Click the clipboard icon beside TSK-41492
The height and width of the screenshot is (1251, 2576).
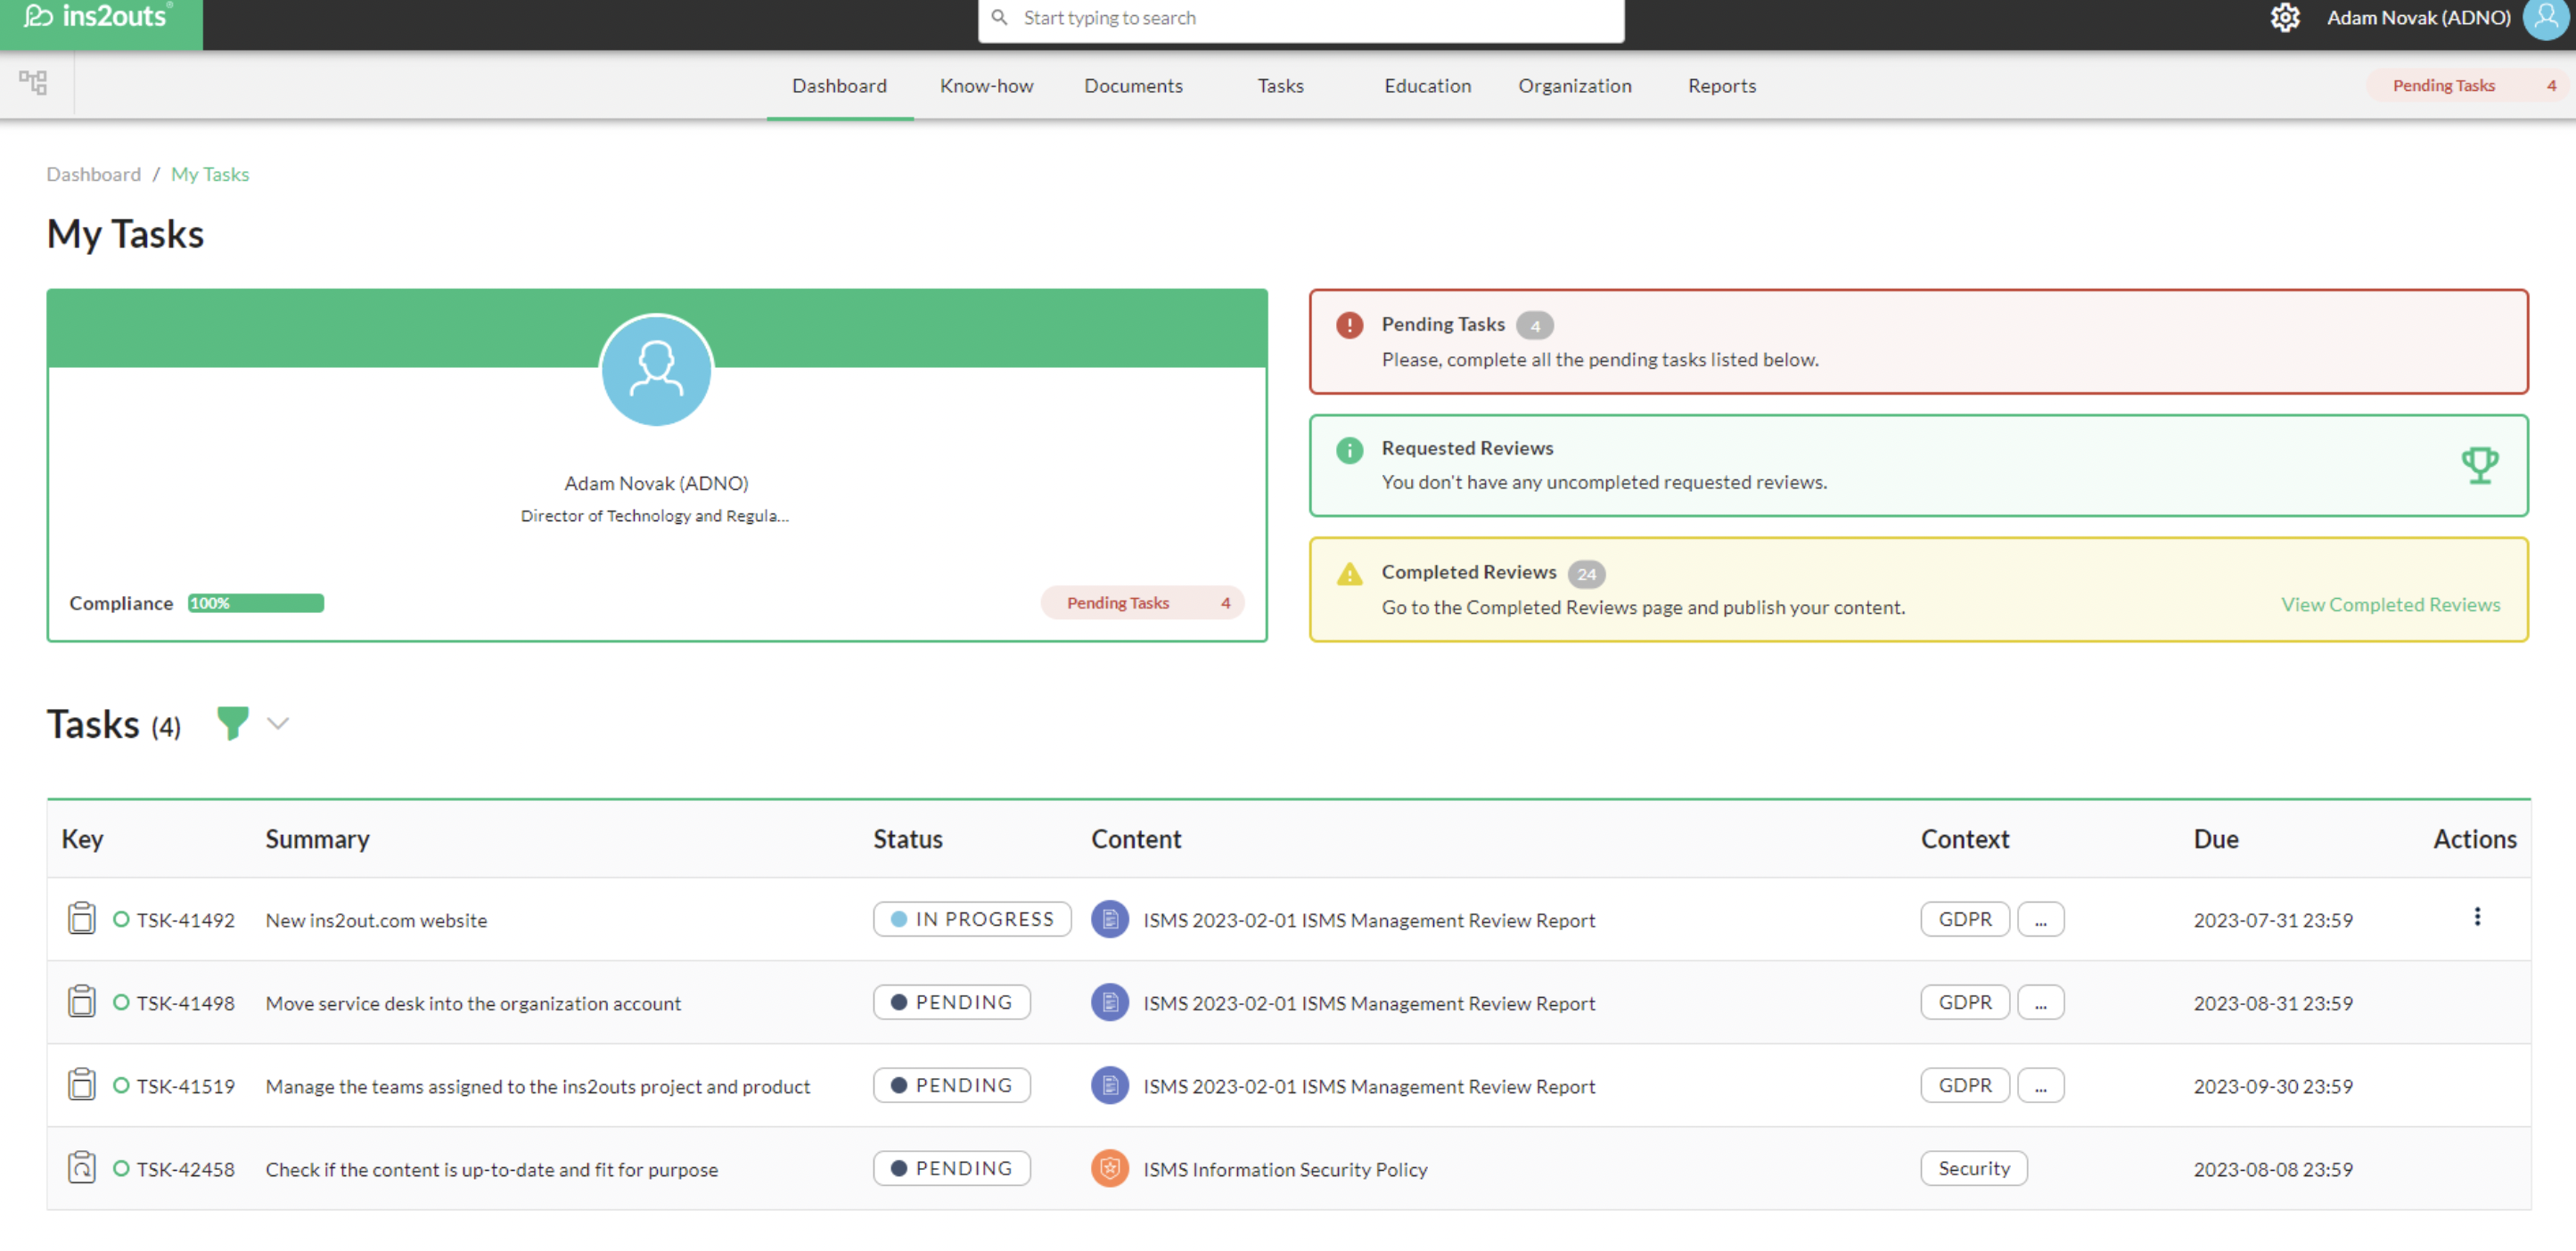pyautogui.click(x=82, y=918)
